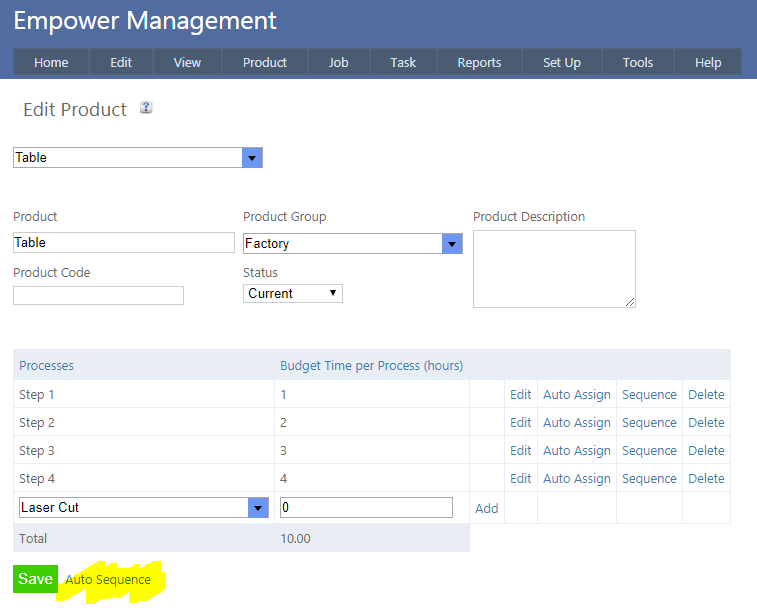Image resolution: width=757 pixels, height=616 pixels.
Task: Click the Auto Sequence link
Action: (108, 580)
